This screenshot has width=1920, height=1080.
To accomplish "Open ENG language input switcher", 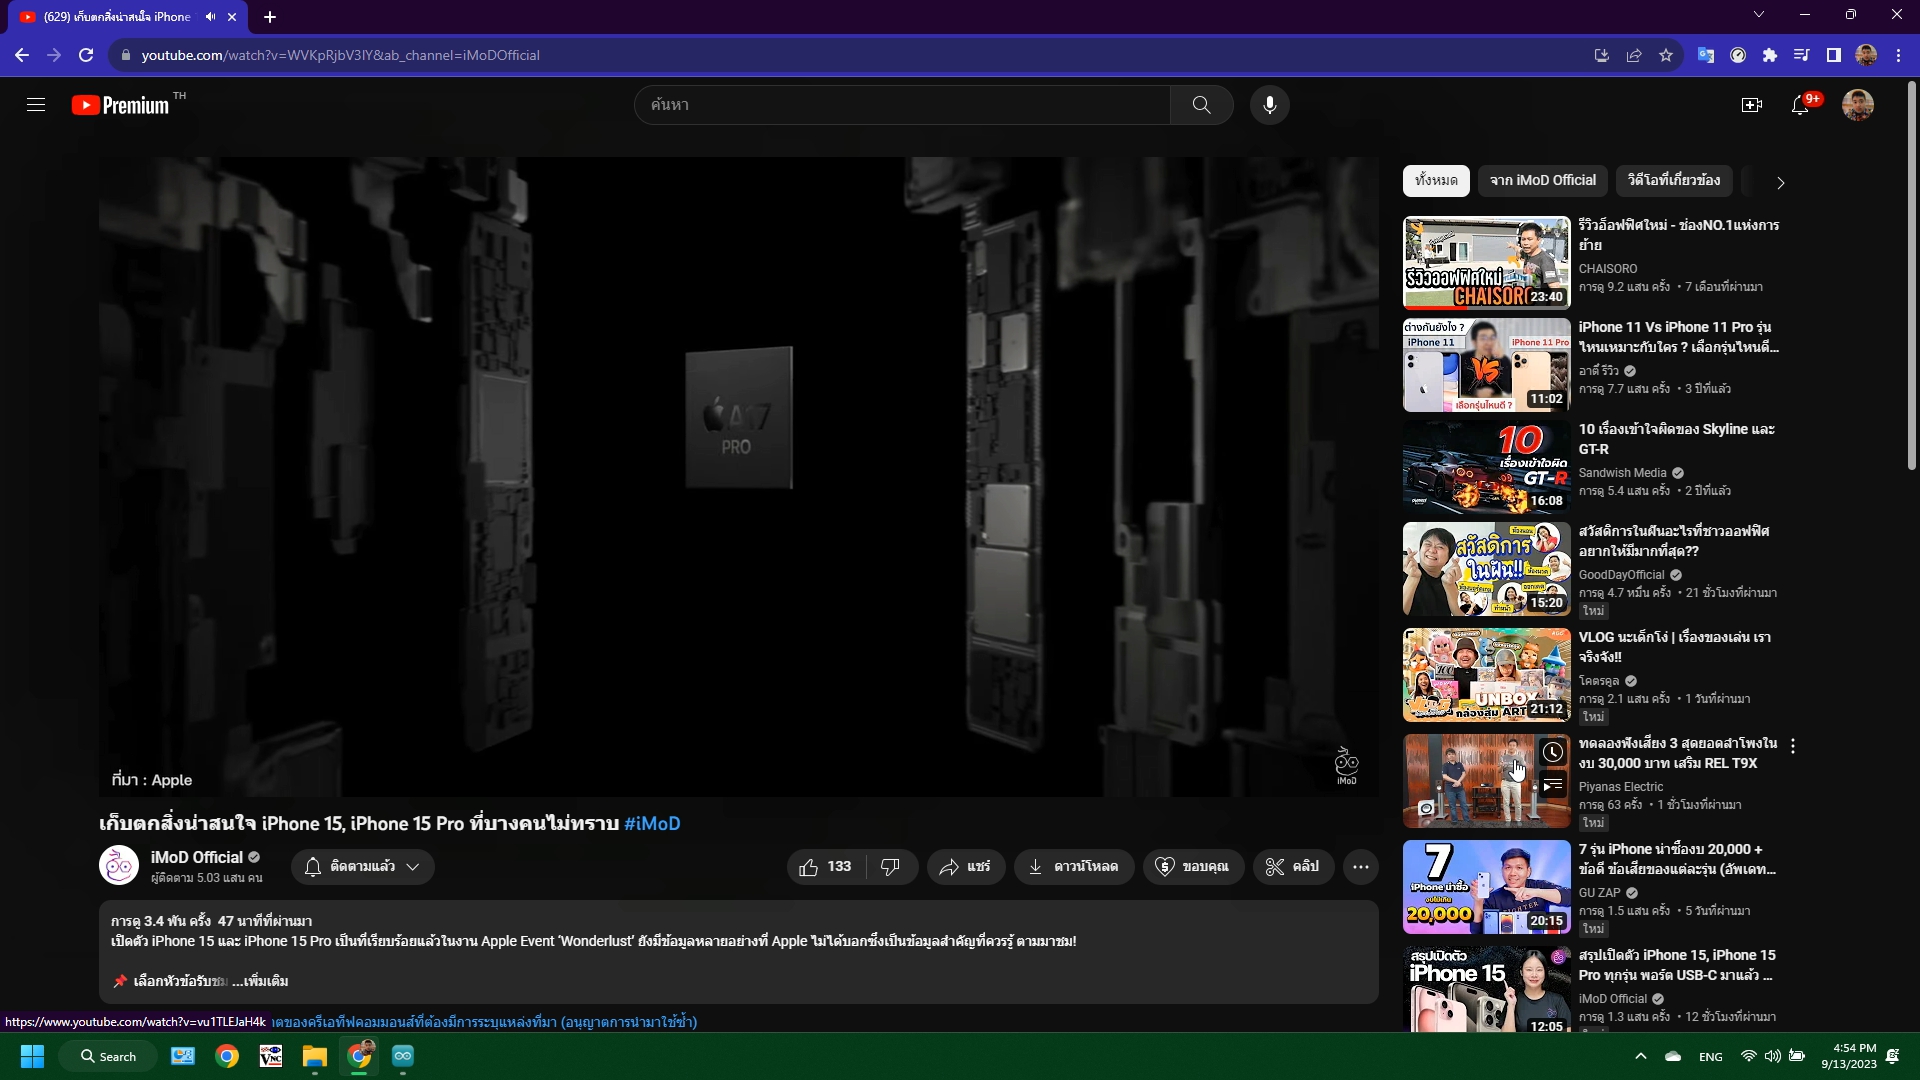I will 1711,1056.
